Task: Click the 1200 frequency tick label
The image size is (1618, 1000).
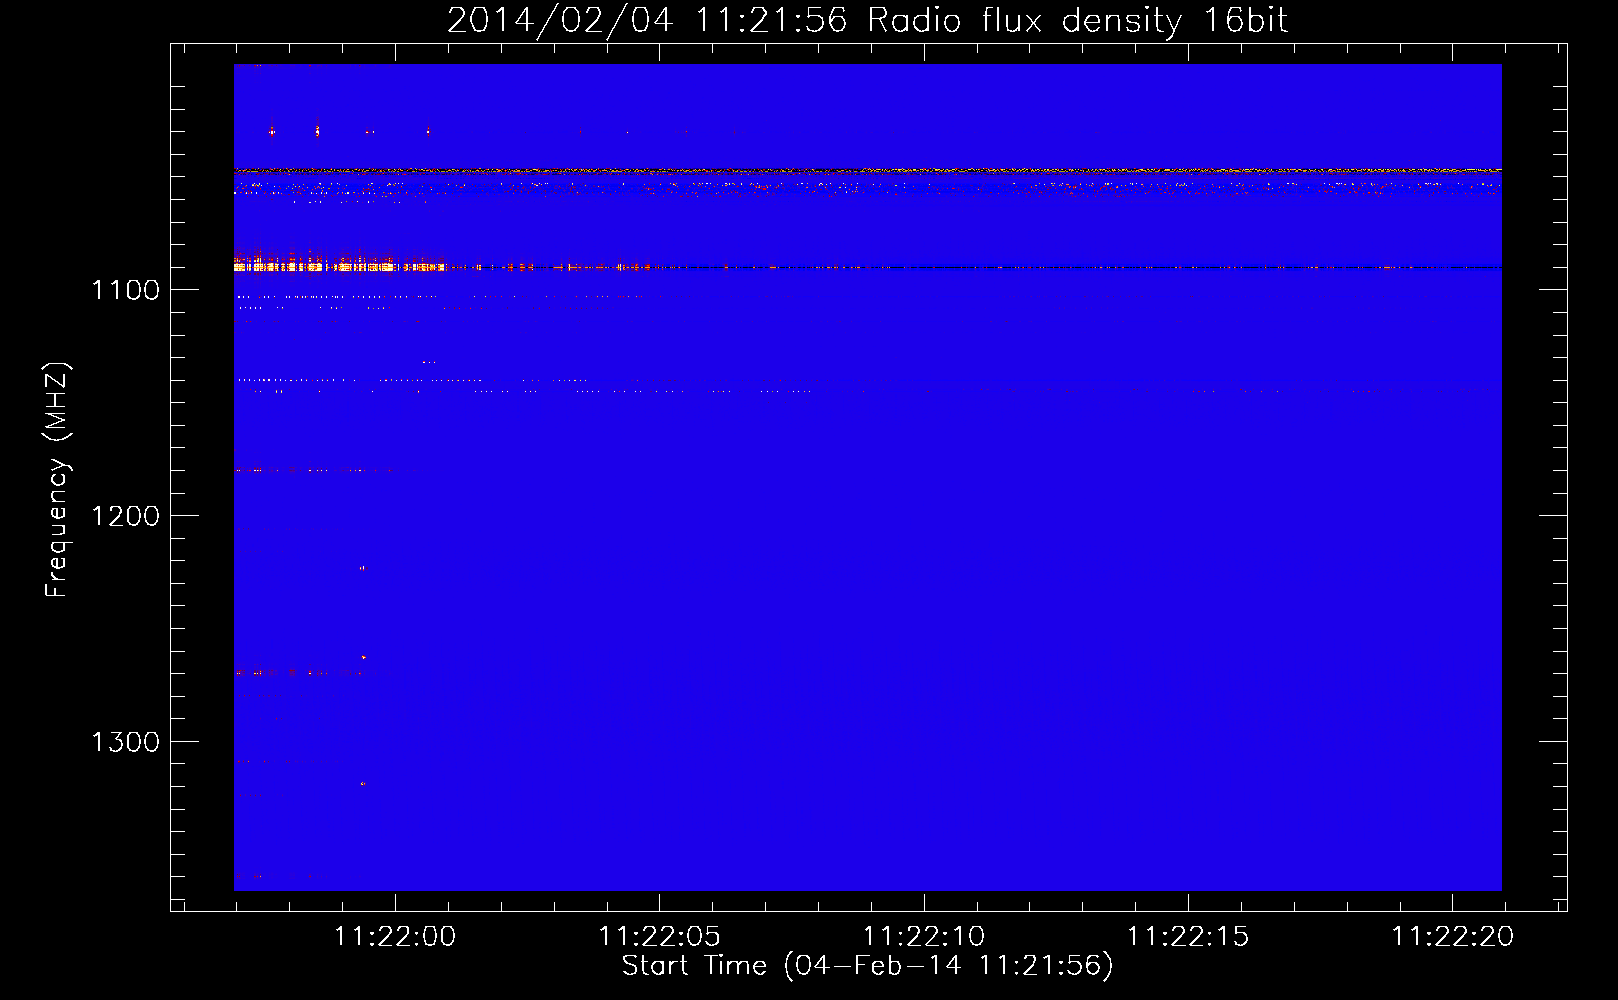Action: coord(125,516)
